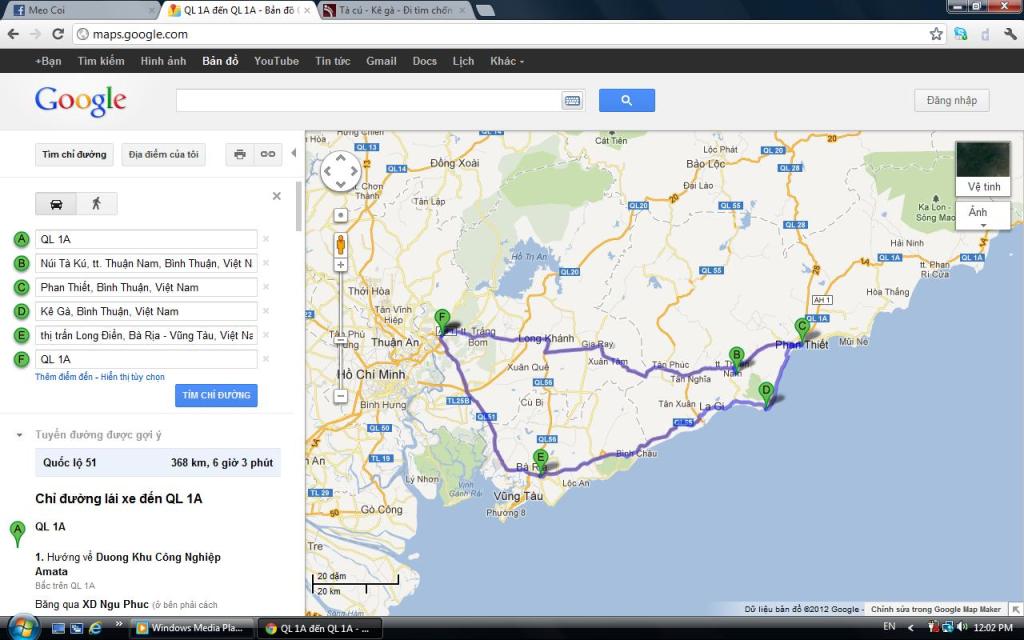This screenshot has height=640, width=1024.
Task: Print the directions with printer icon
Action: [240, 154]
